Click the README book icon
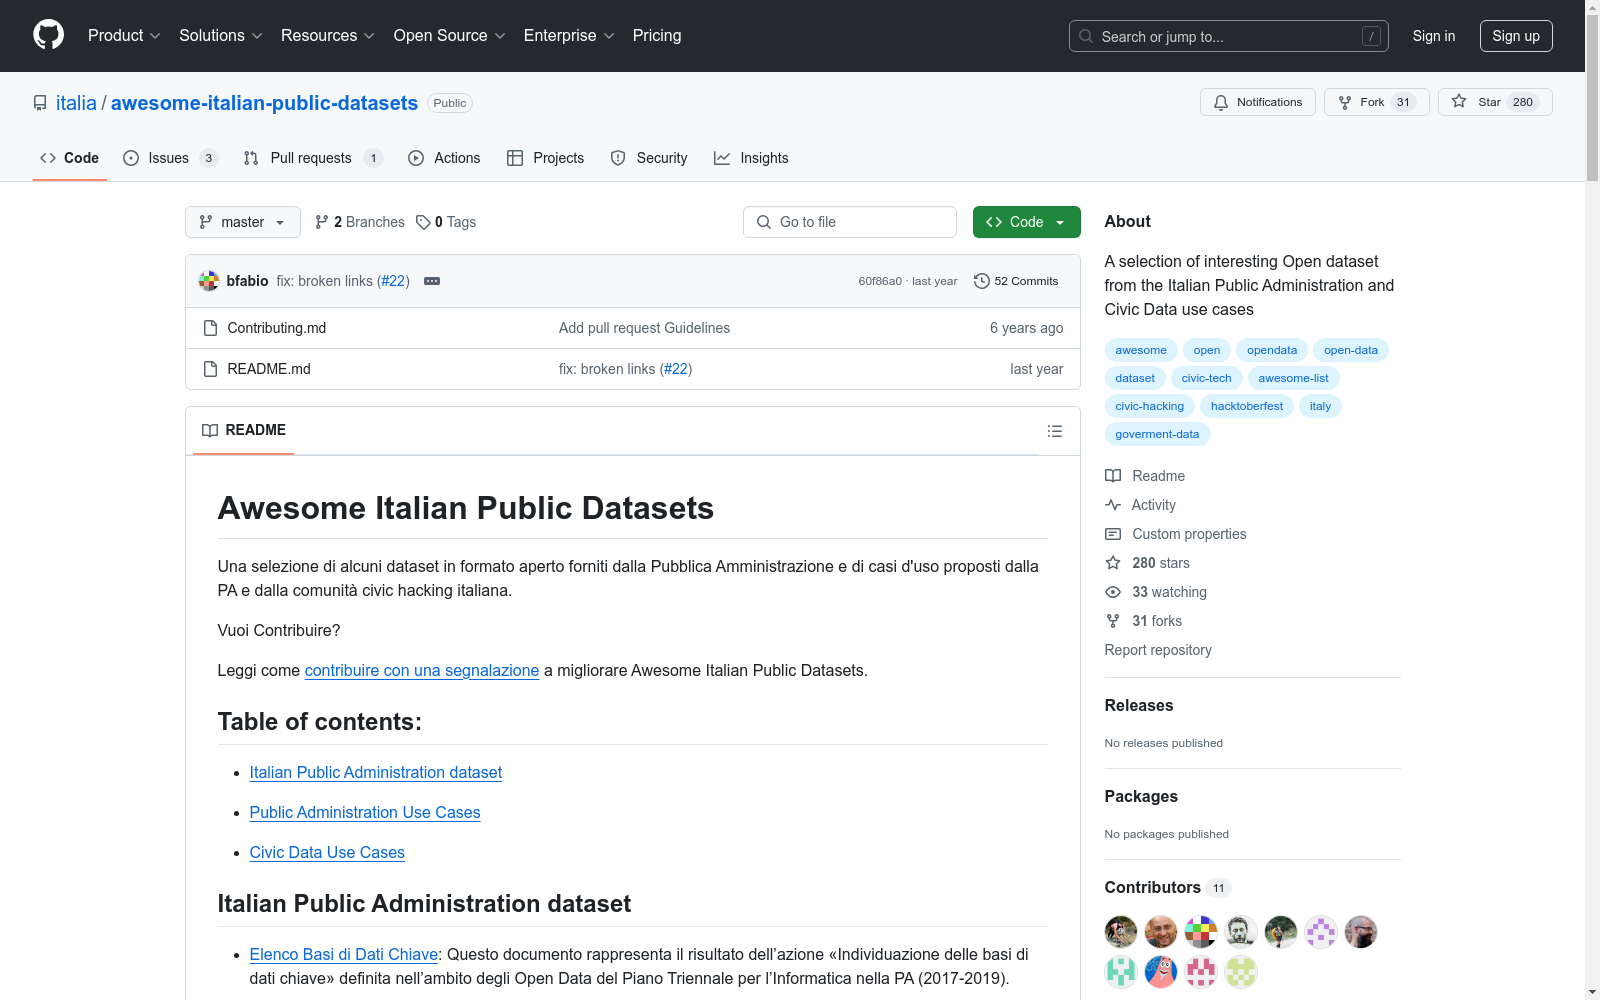This screenshot has width=1600, height=1000. [x=210, y=430]
